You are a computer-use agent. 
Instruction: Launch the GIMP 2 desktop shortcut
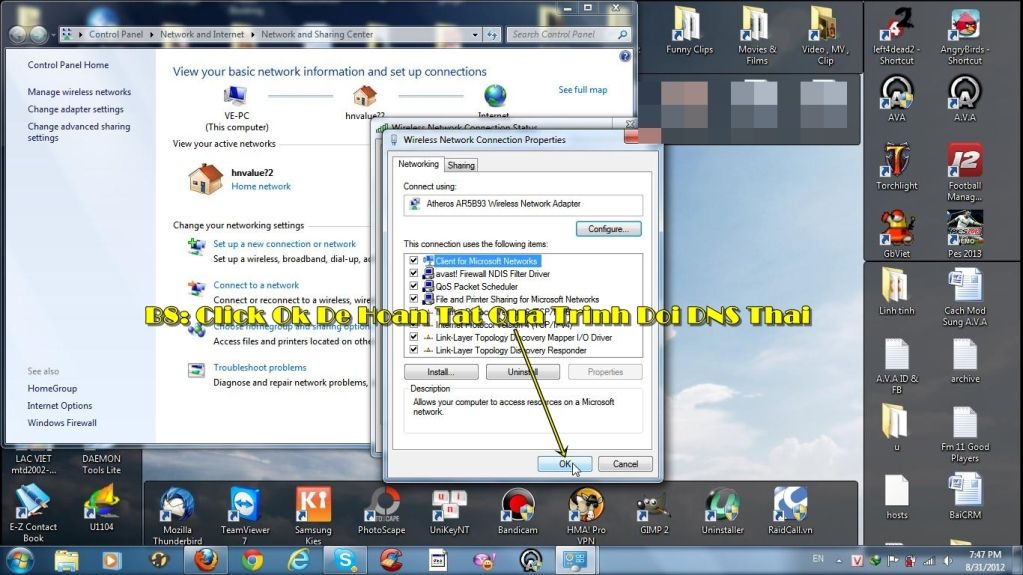click(652, 508)
